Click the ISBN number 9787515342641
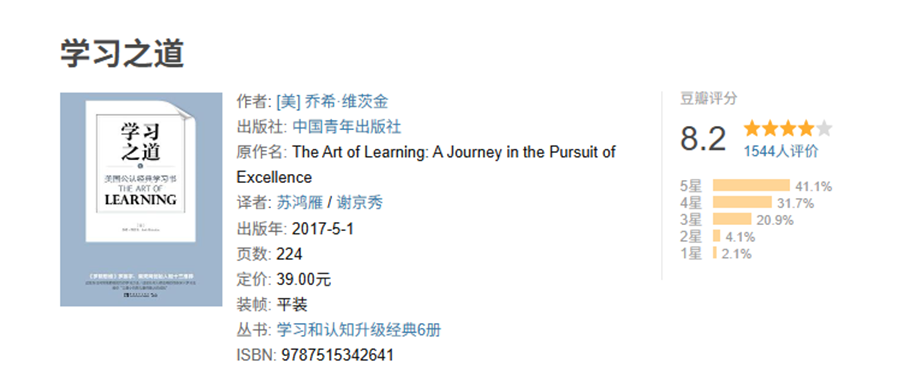This screenshot has width=921, height=381. point(338,355)
